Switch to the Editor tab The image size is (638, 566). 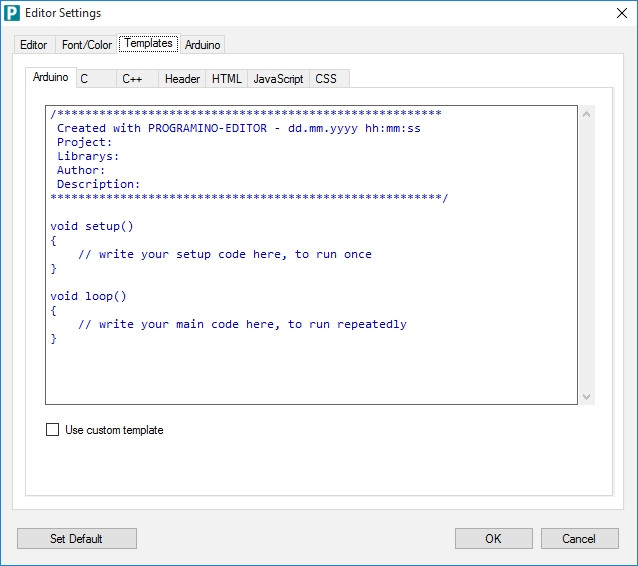click(x=33, y=44)
